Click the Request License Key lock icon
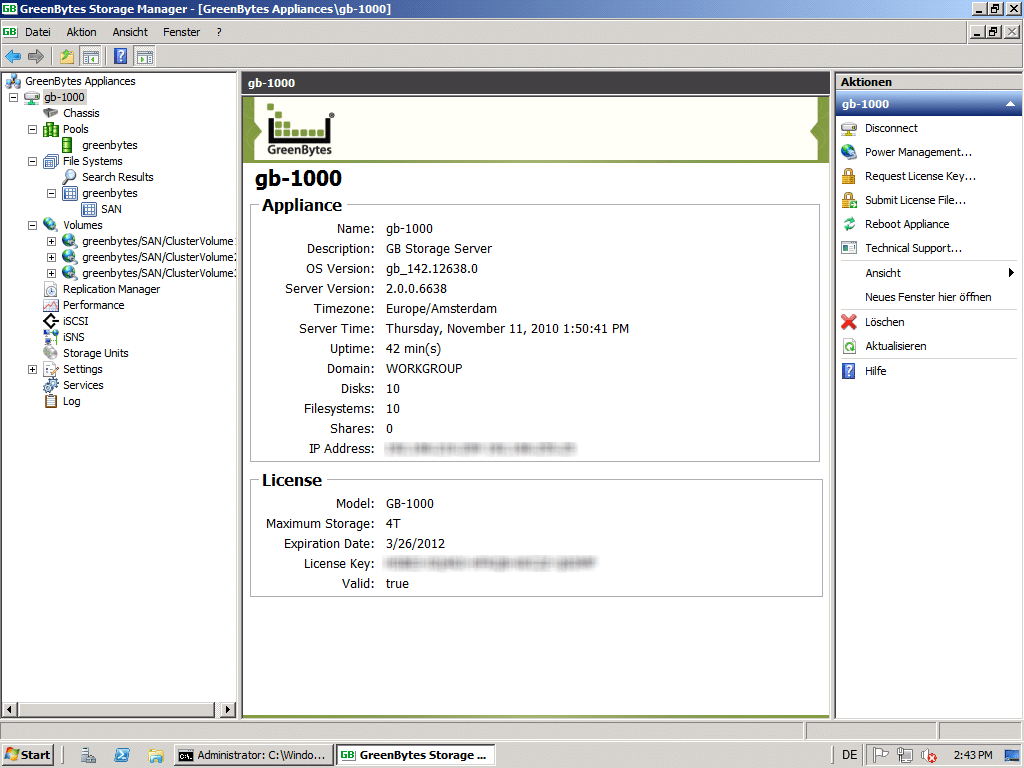 pos(849,176)
